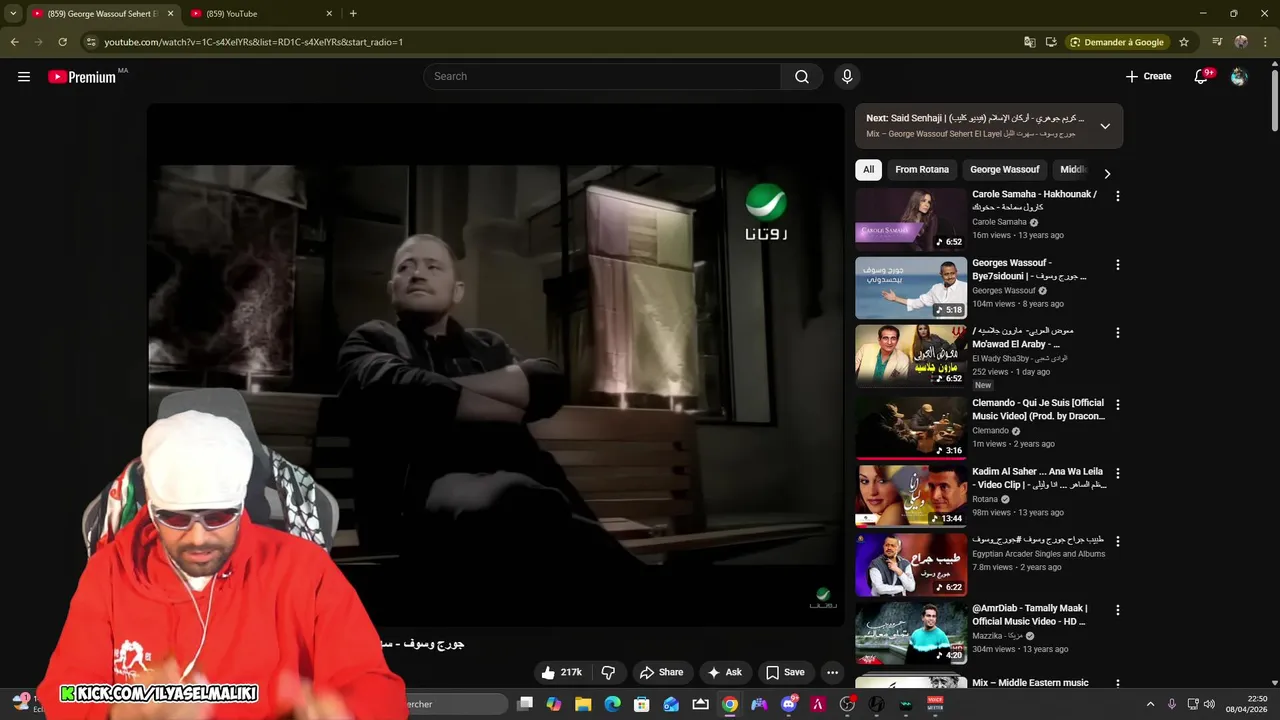
Task: Open Kadim Al Saher Ana Wa Leila thumbnail
Action: point(911,495)
